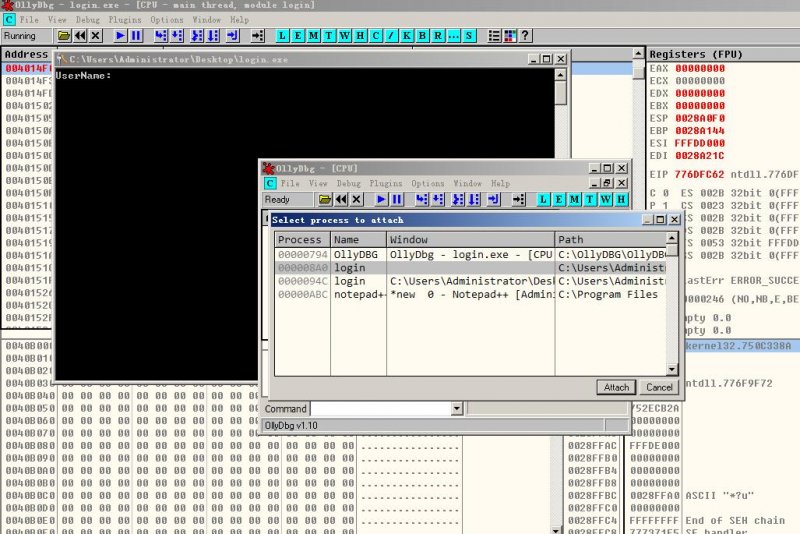Open Handles via H button in main toolbar
Viewport: 800px width, 534px height.
(x=360, y=36)
